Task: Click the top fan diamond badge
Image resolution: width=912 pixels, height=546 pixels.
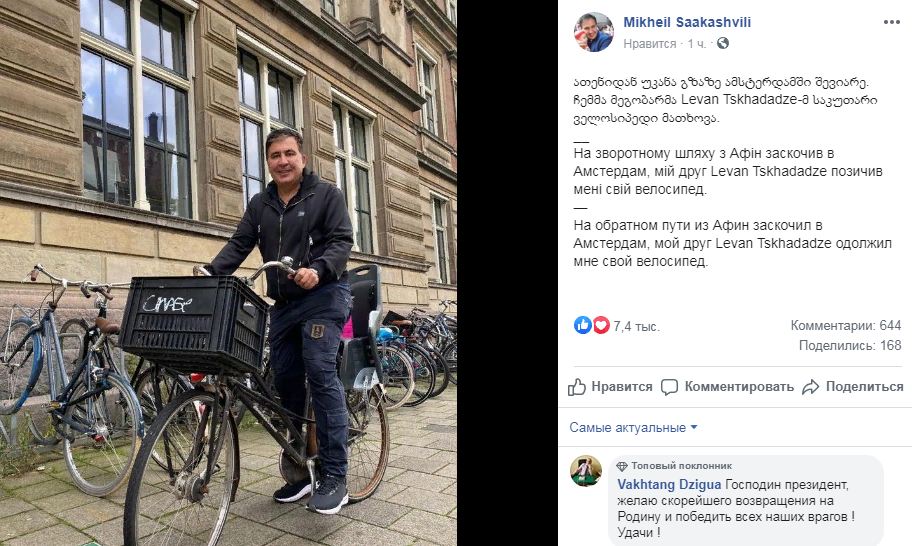Action: click(622, 466)
